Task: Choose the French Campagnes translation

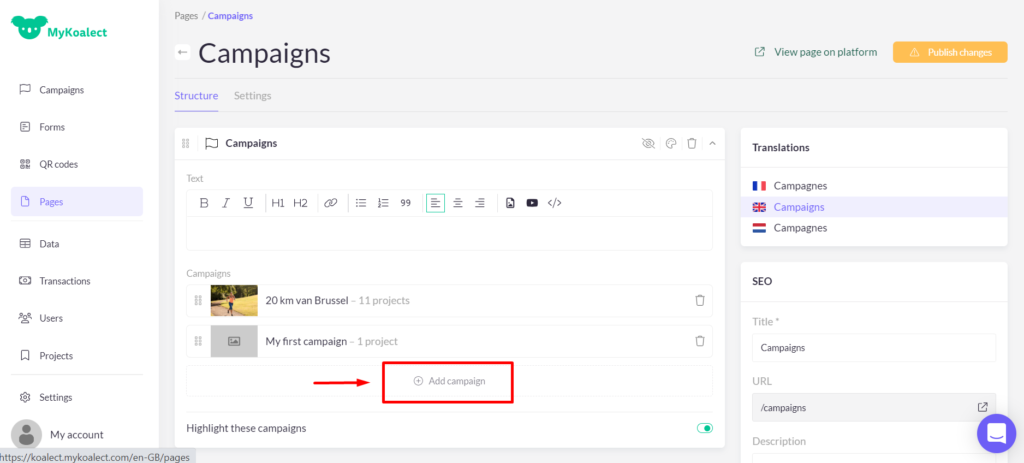Action: pyautogui.click(x=800, y=186)
